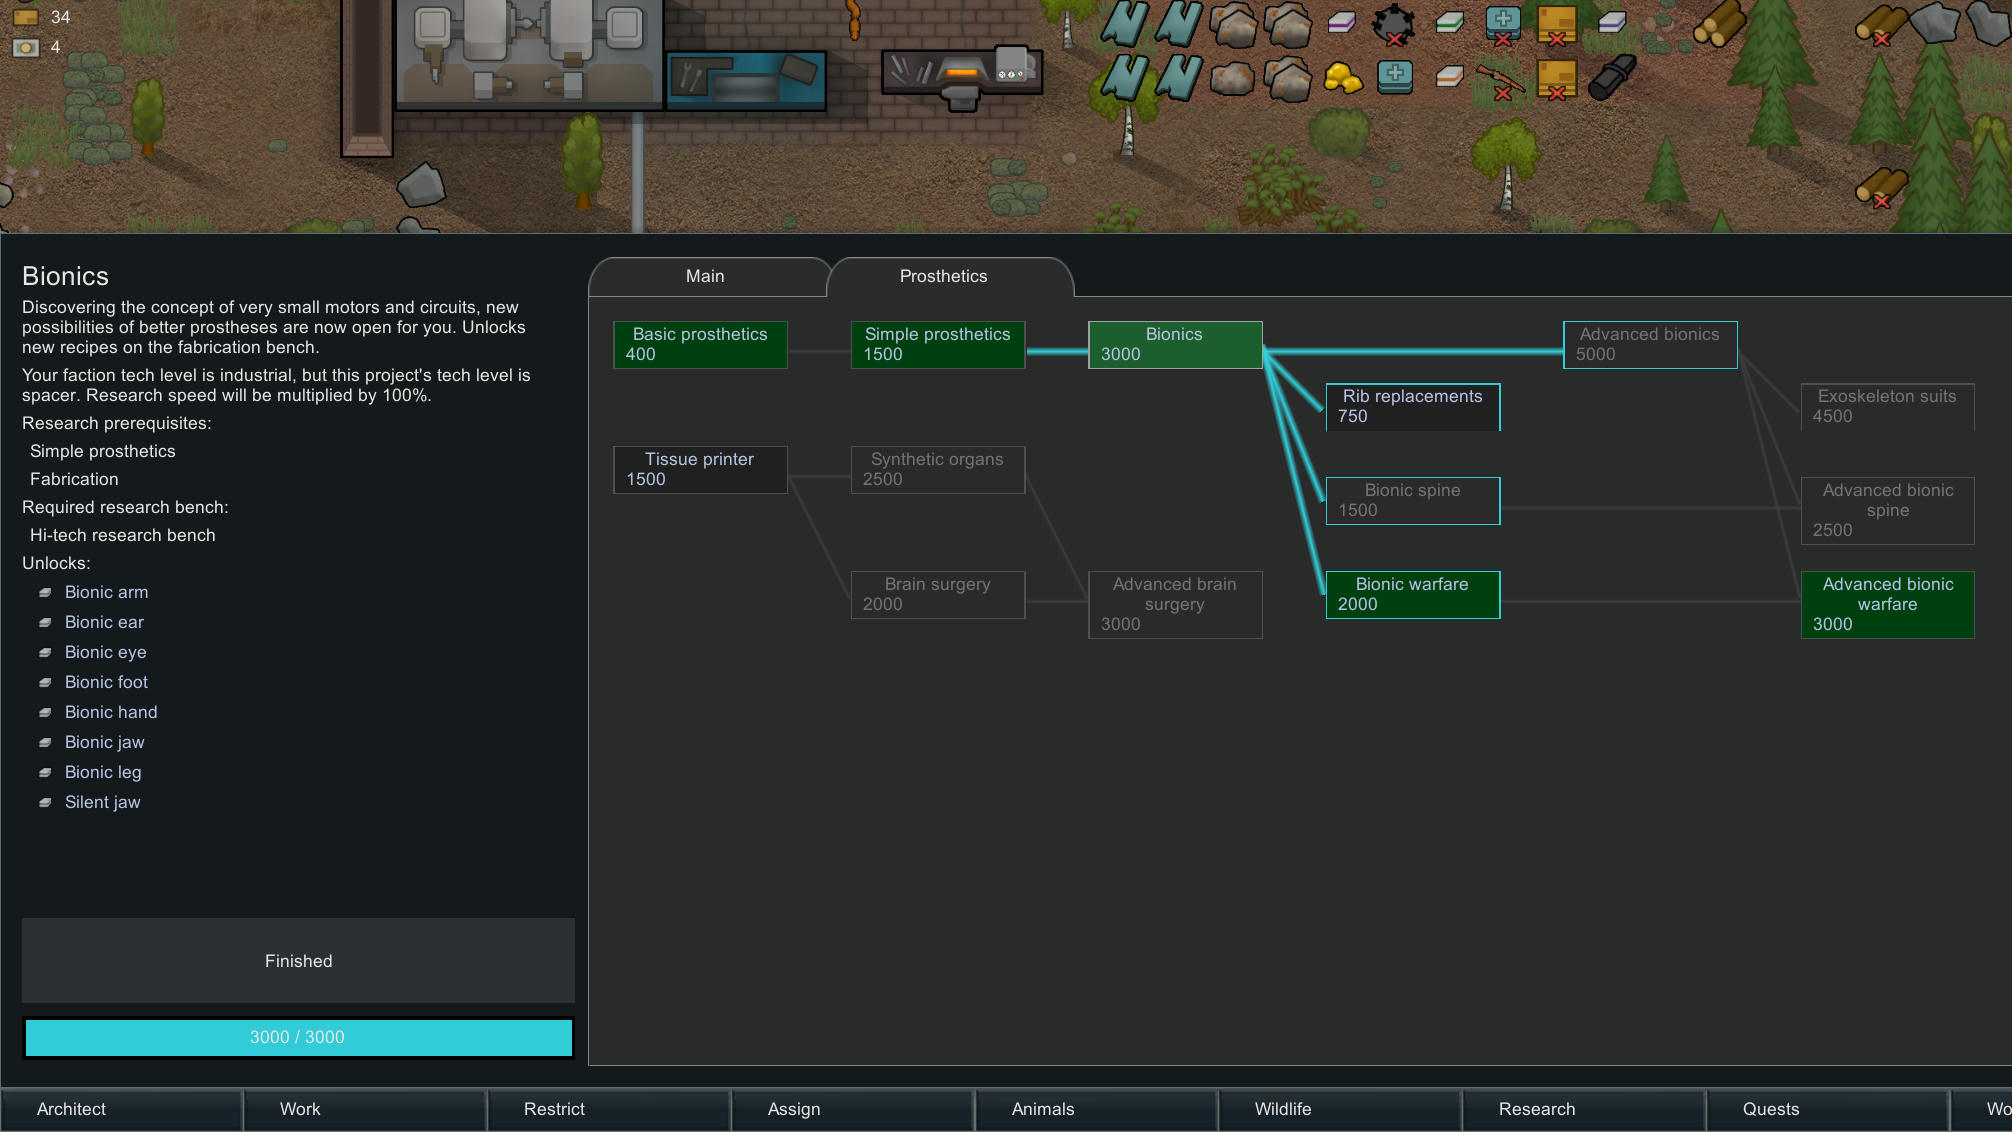Choose the Tissue printer research project

coord(699,469)
